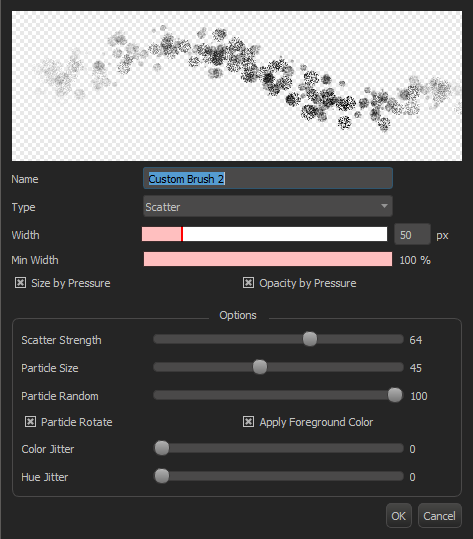
Task: Click the brush stroke preview image
Action: click(x=237, y=86)
